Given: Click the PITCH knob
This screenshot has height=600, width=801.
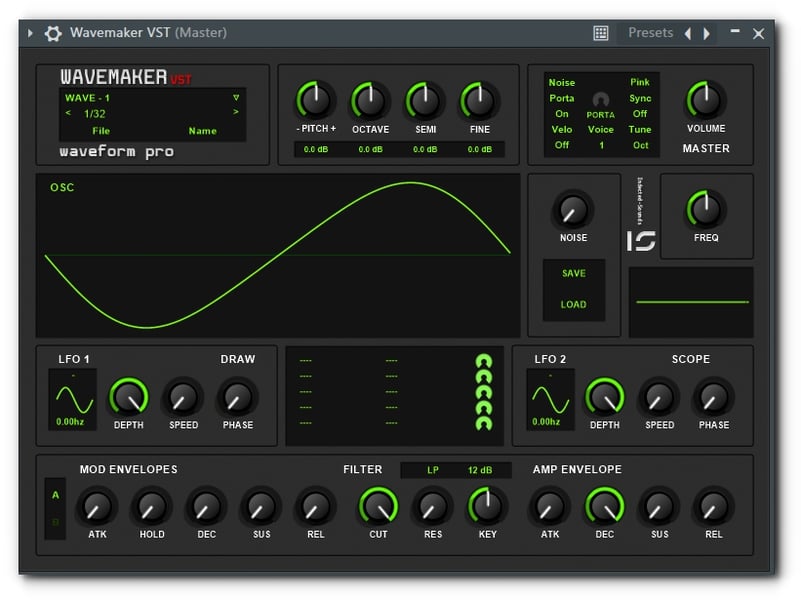Looking at the screenshot, I should [315, 100].
